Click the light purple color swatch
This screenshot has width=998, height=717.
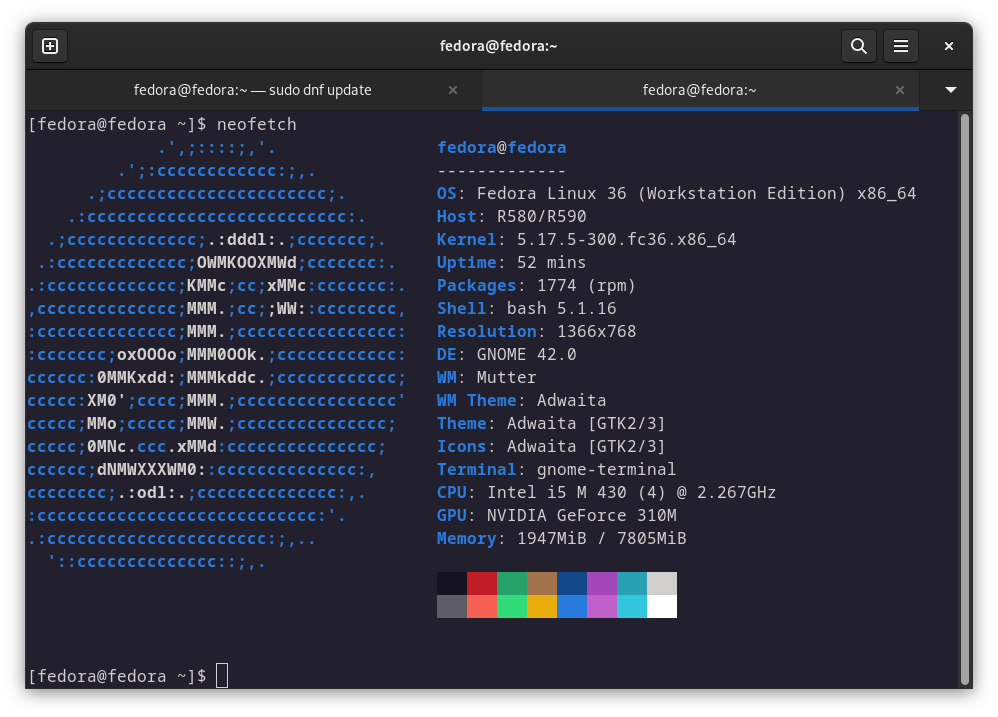pos(601,606)
